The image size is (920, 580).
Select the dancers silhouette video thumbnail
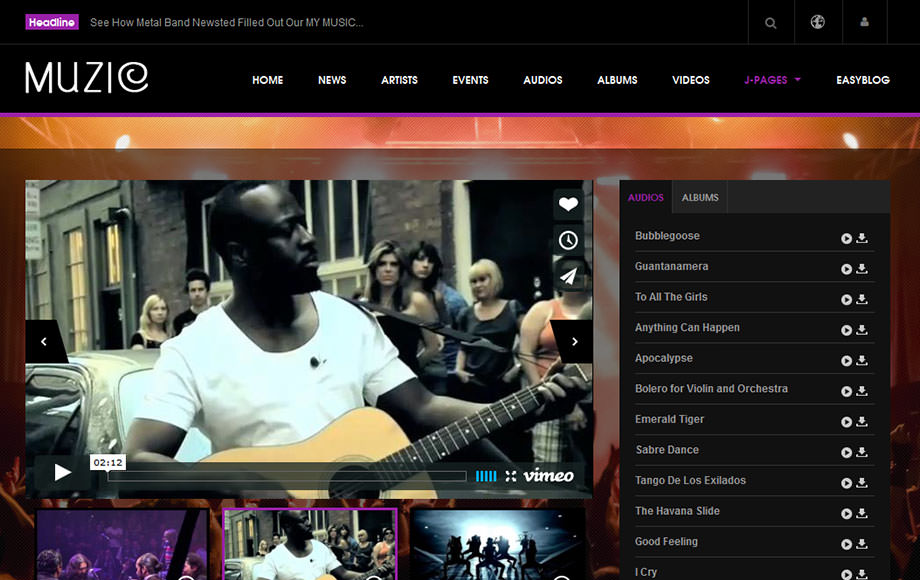[497, 545]
